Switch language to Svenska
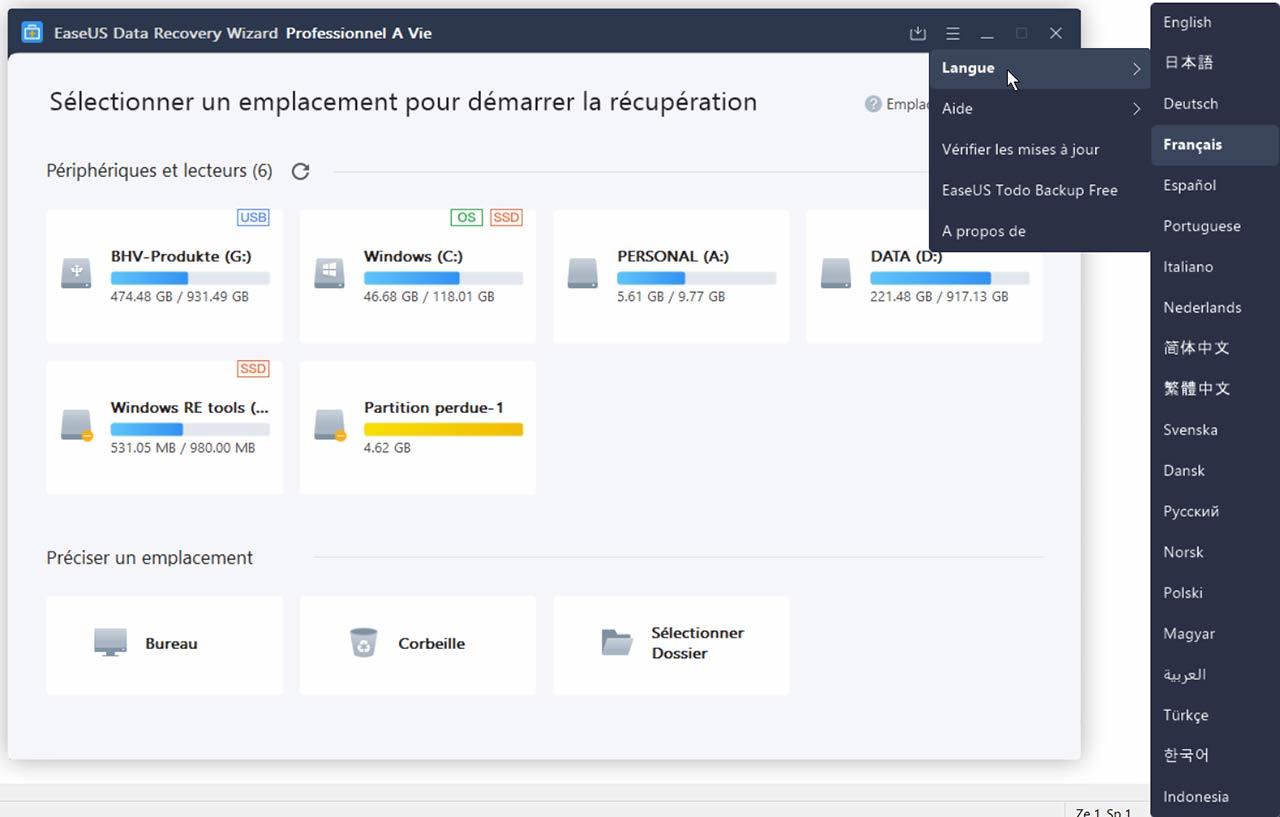 [1215, 430]
